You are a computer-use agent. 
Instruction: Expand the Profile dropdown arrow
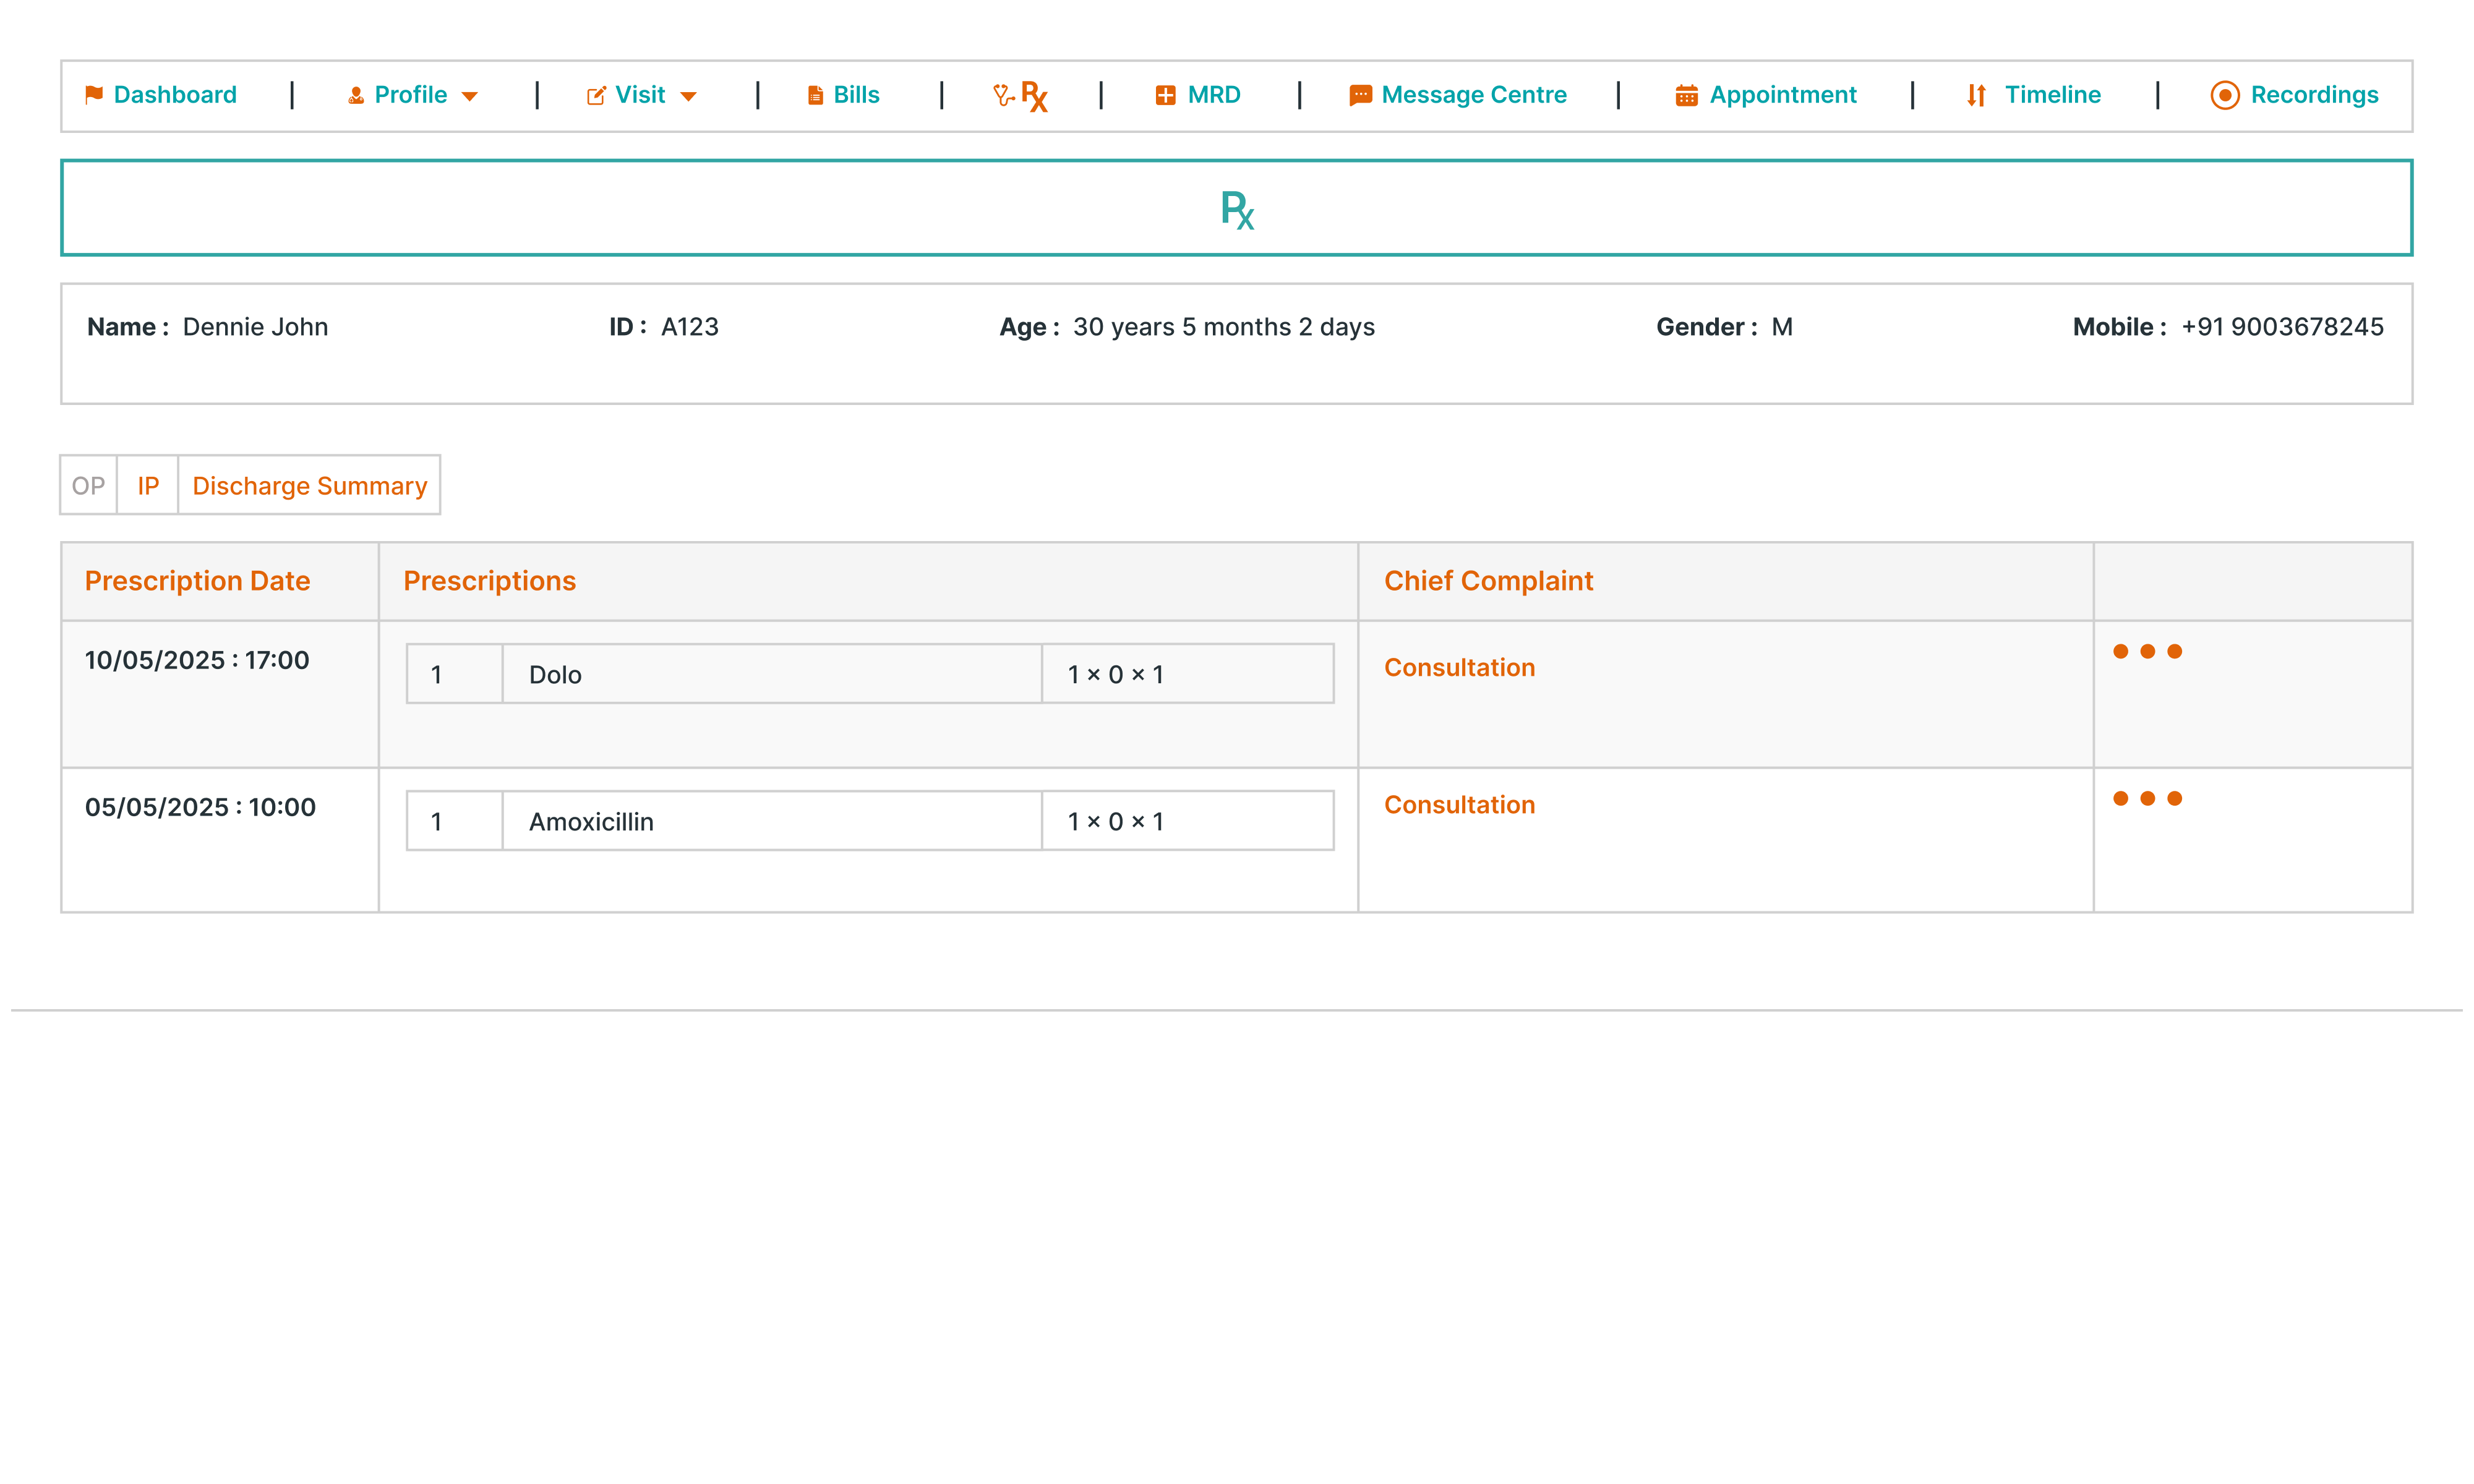(469, 97)
